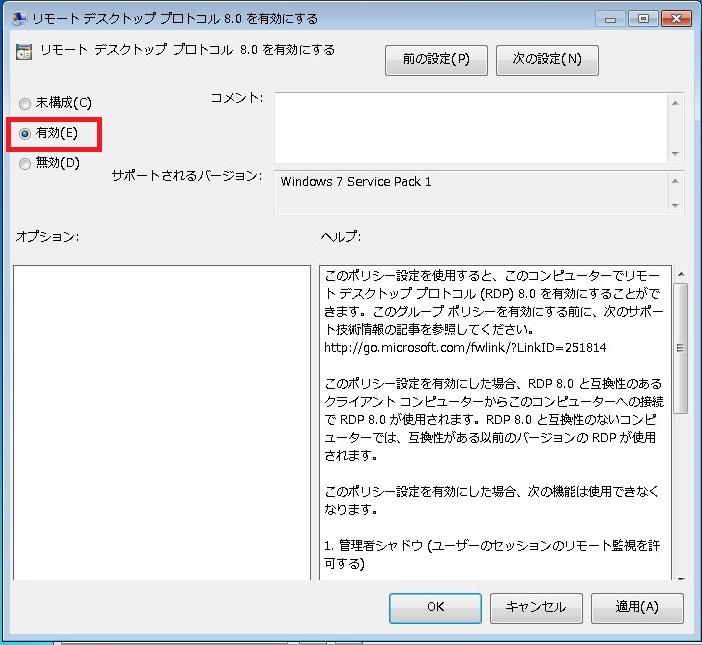
Task: Click the help text scrollbar up arrow
Action: point(680,274)
